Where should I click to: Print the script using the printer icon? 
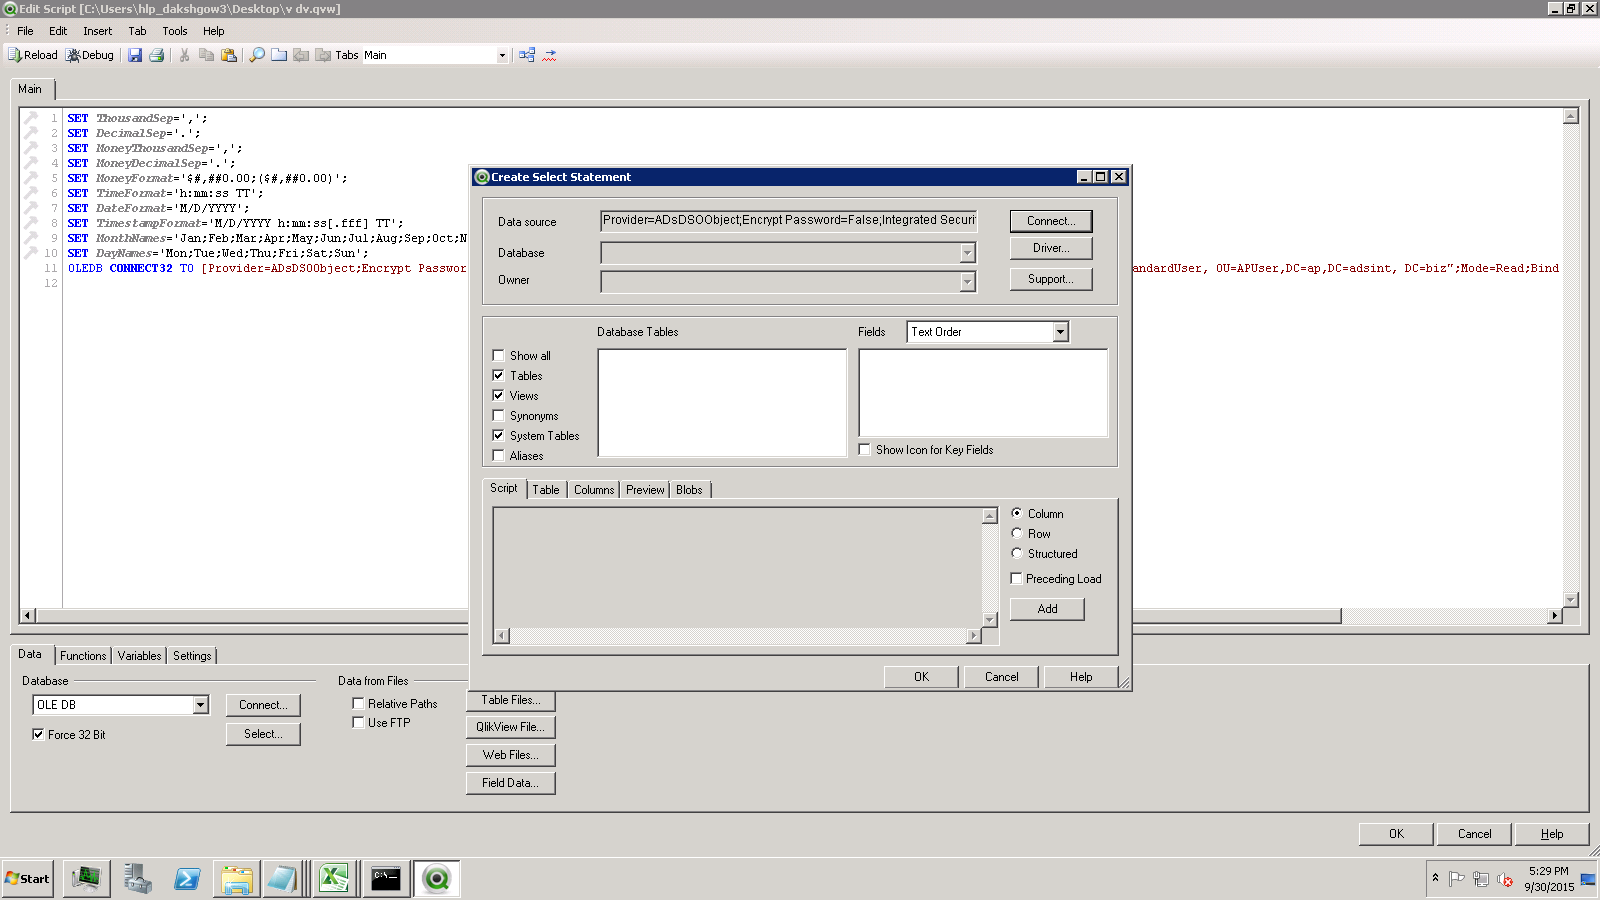click(x=157, y=55)
